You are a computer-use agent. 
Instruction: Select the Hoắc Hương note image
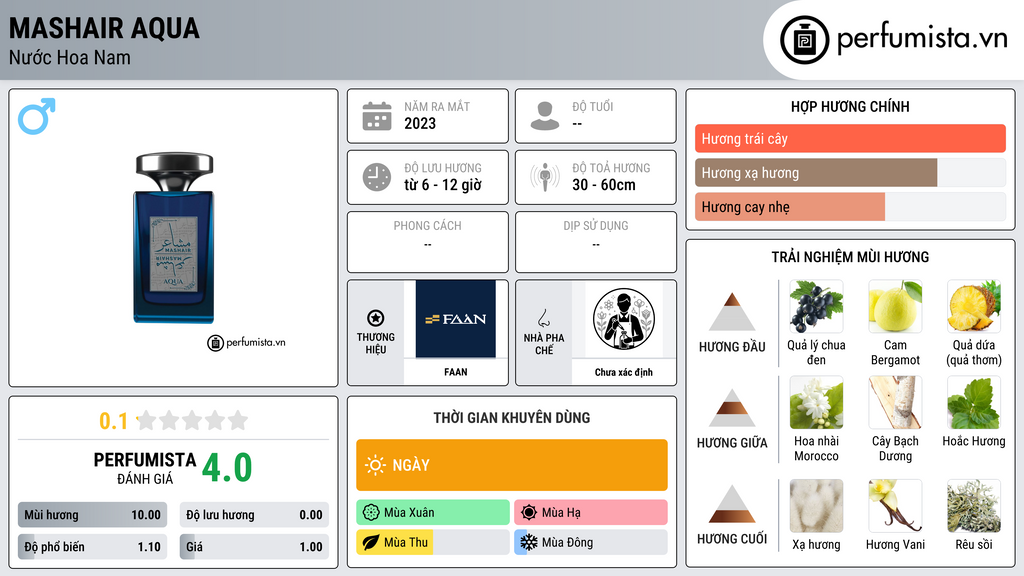974,402
